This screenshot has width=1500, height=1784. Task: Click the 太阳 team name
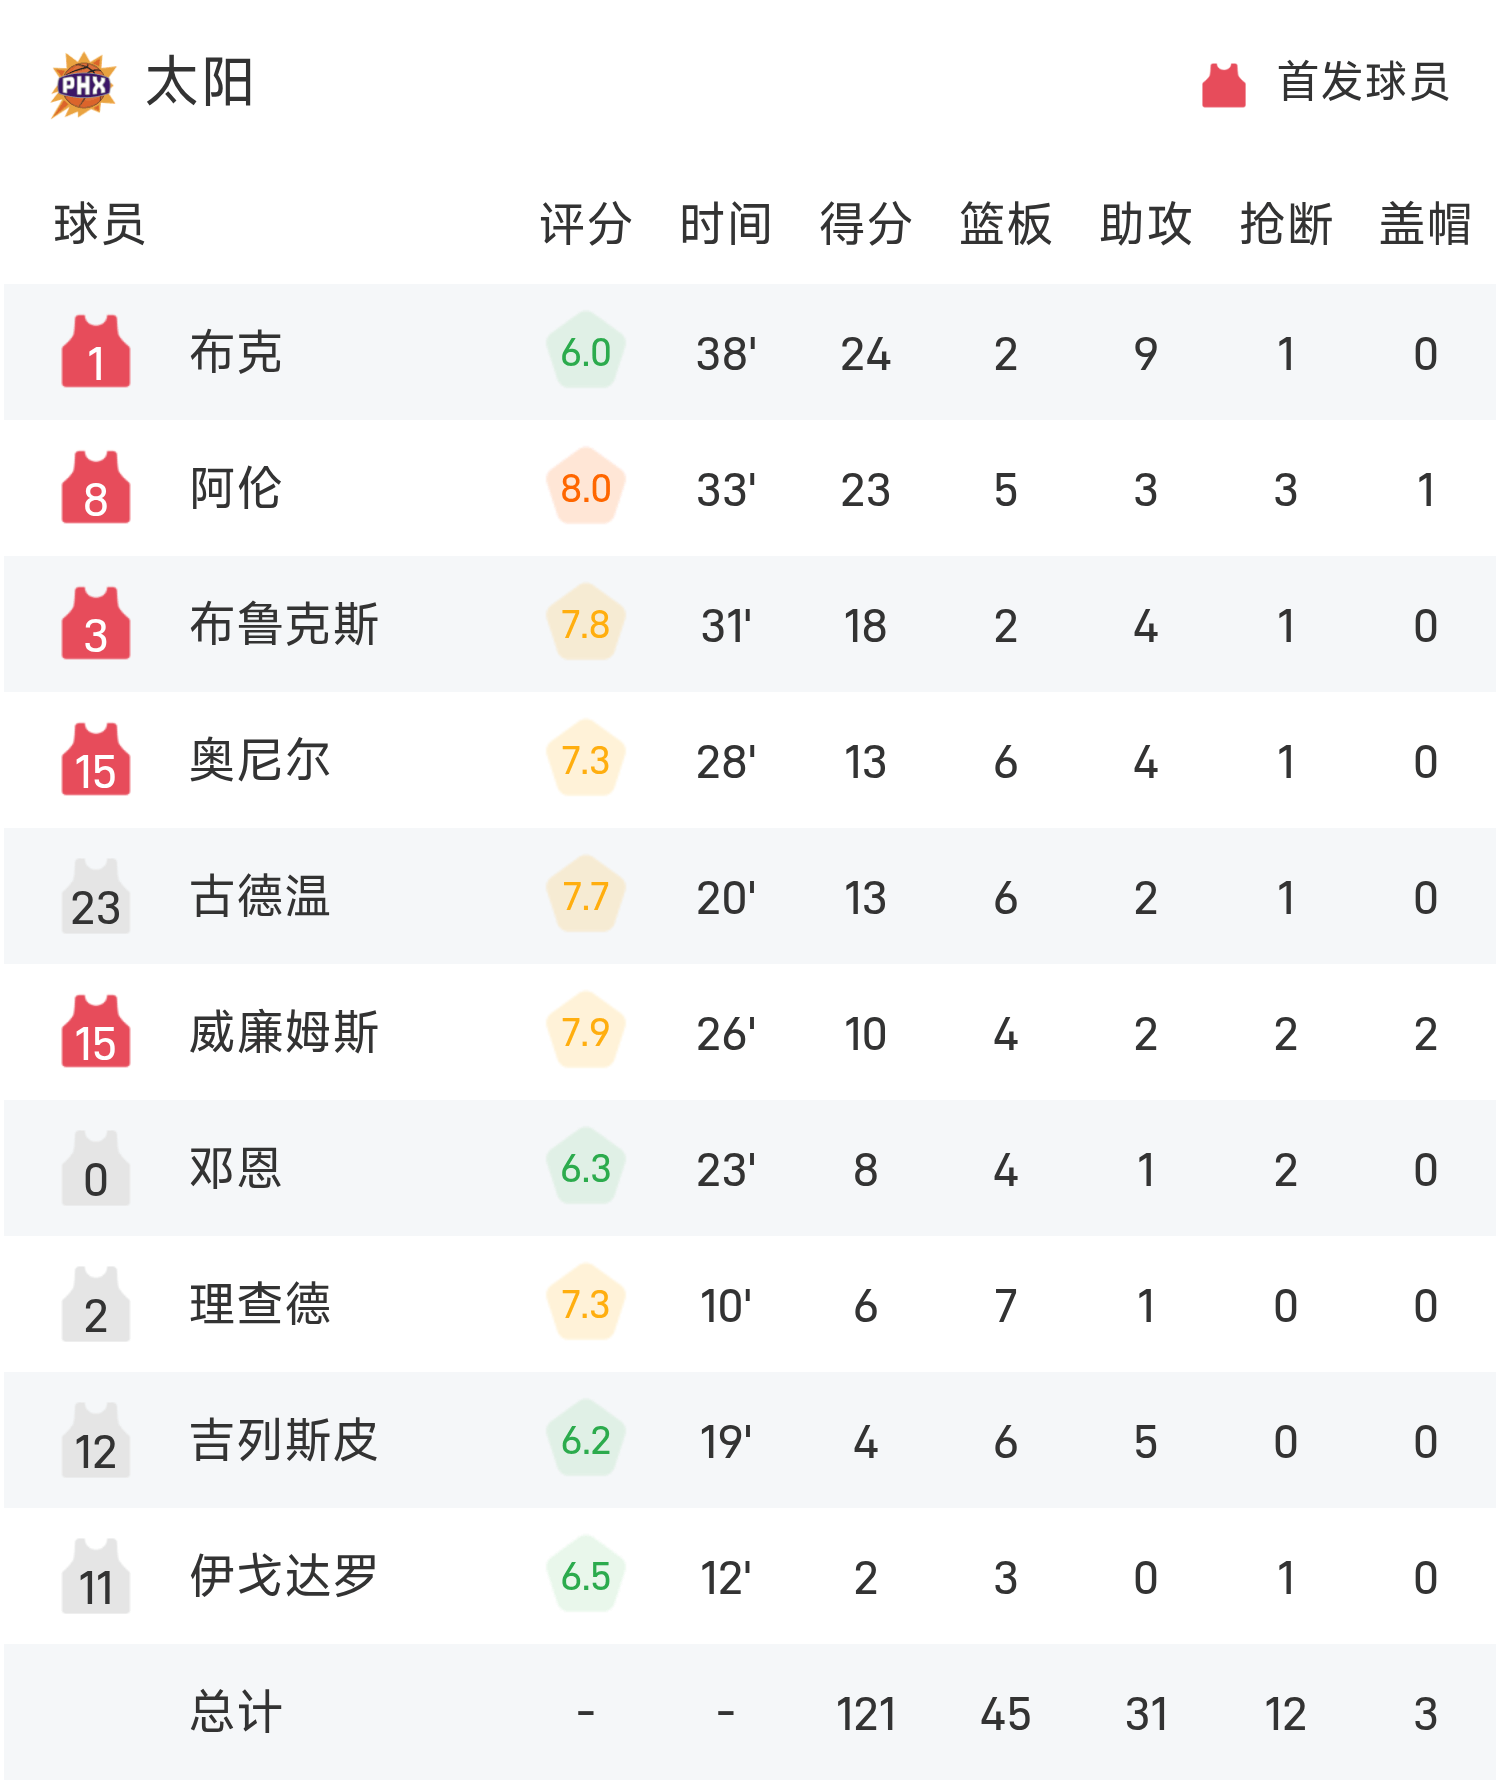point(200,83)
